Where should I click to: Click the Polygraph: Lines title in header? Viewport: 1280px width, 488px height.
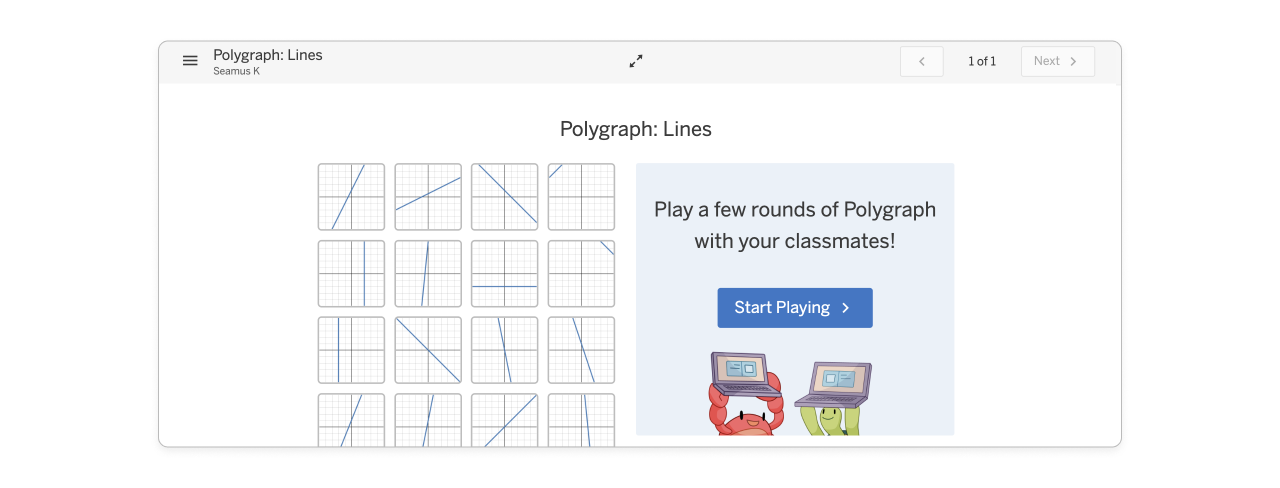268,55
